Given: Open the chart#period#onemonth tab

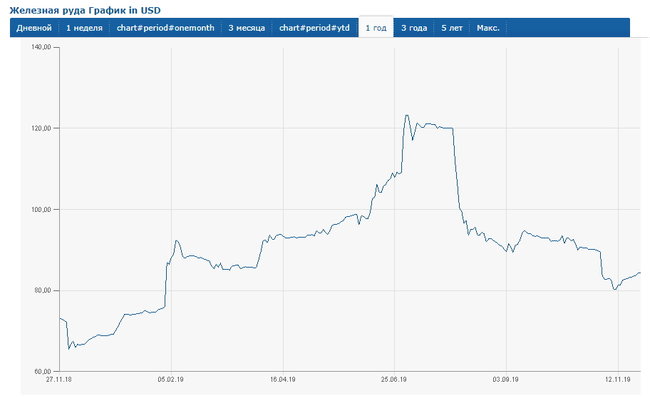Looking at the screenshot, I should pyautogui.click(x=167, y=28).
